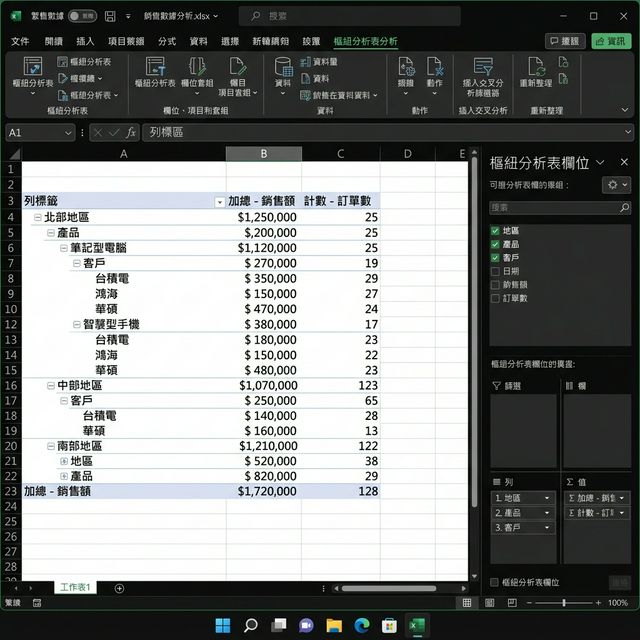This screenshot has height=640, width=640.
Task: Open the dropdown on the Σ 加總 value field
Action: pyautogui.click(x=622, y=498)
